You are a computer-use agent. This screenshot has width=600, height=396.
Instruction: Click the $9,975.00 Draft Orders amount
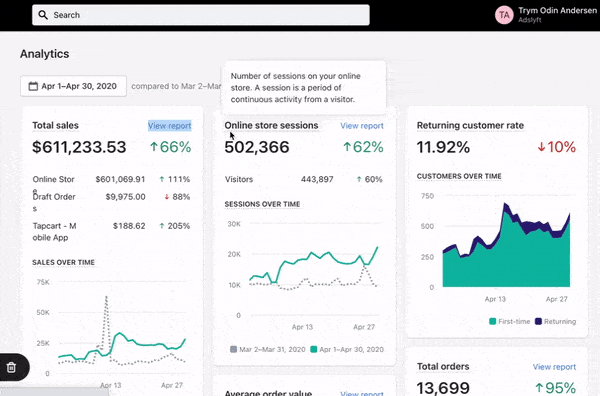coord(126,197)
